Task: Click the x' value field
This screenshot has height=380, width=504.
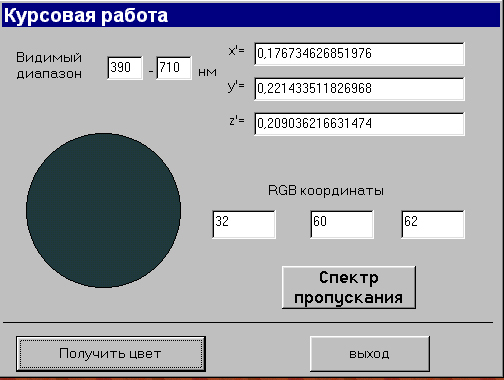Action: [x=359, y=54]
